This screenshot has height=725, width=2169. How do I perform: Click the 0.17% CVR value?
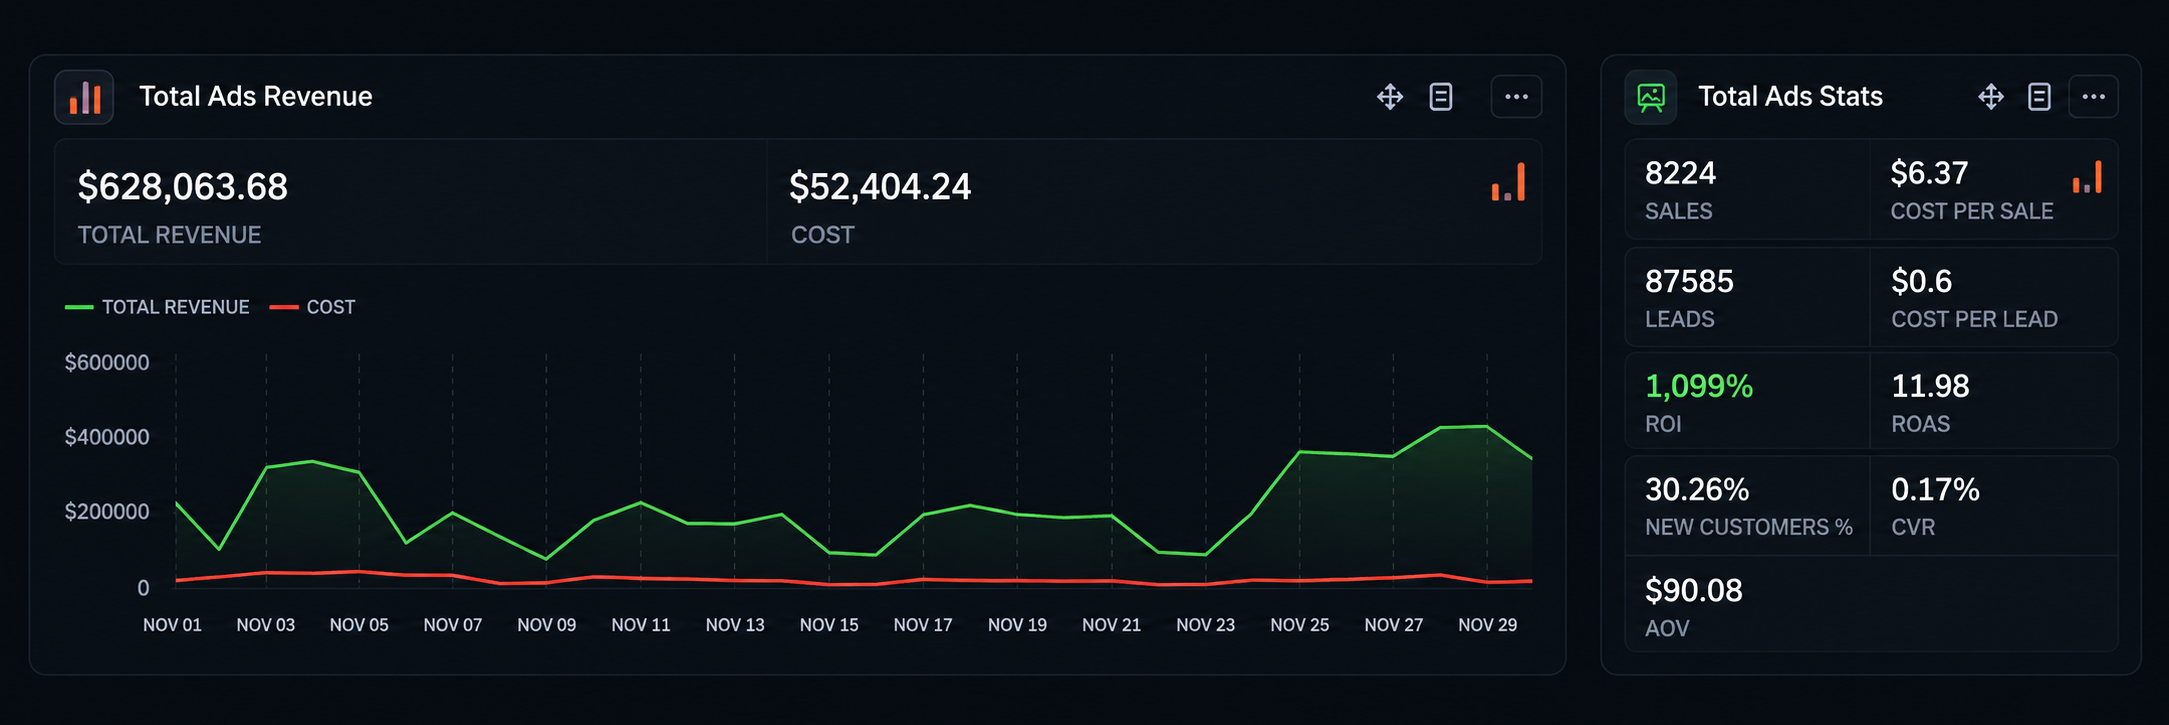pyautogui.click(x=1935, y=490)
